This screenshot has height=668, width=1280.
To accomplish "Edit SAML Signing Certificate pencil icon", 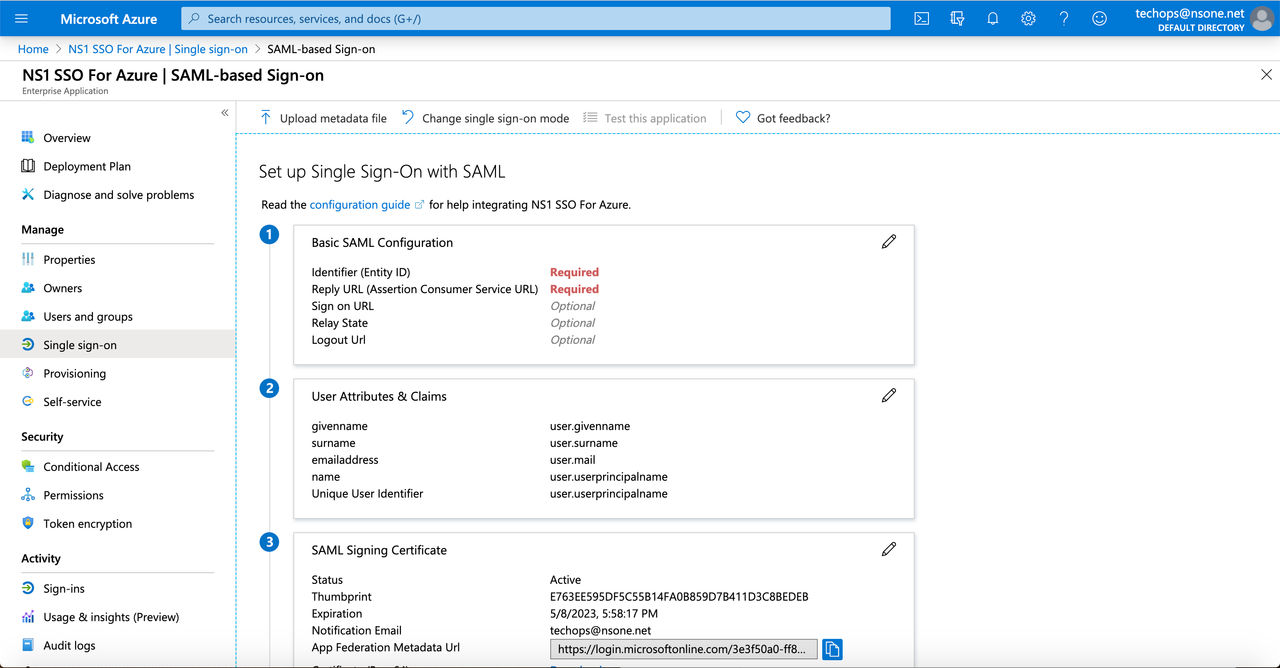I will [x=888, y=549].
